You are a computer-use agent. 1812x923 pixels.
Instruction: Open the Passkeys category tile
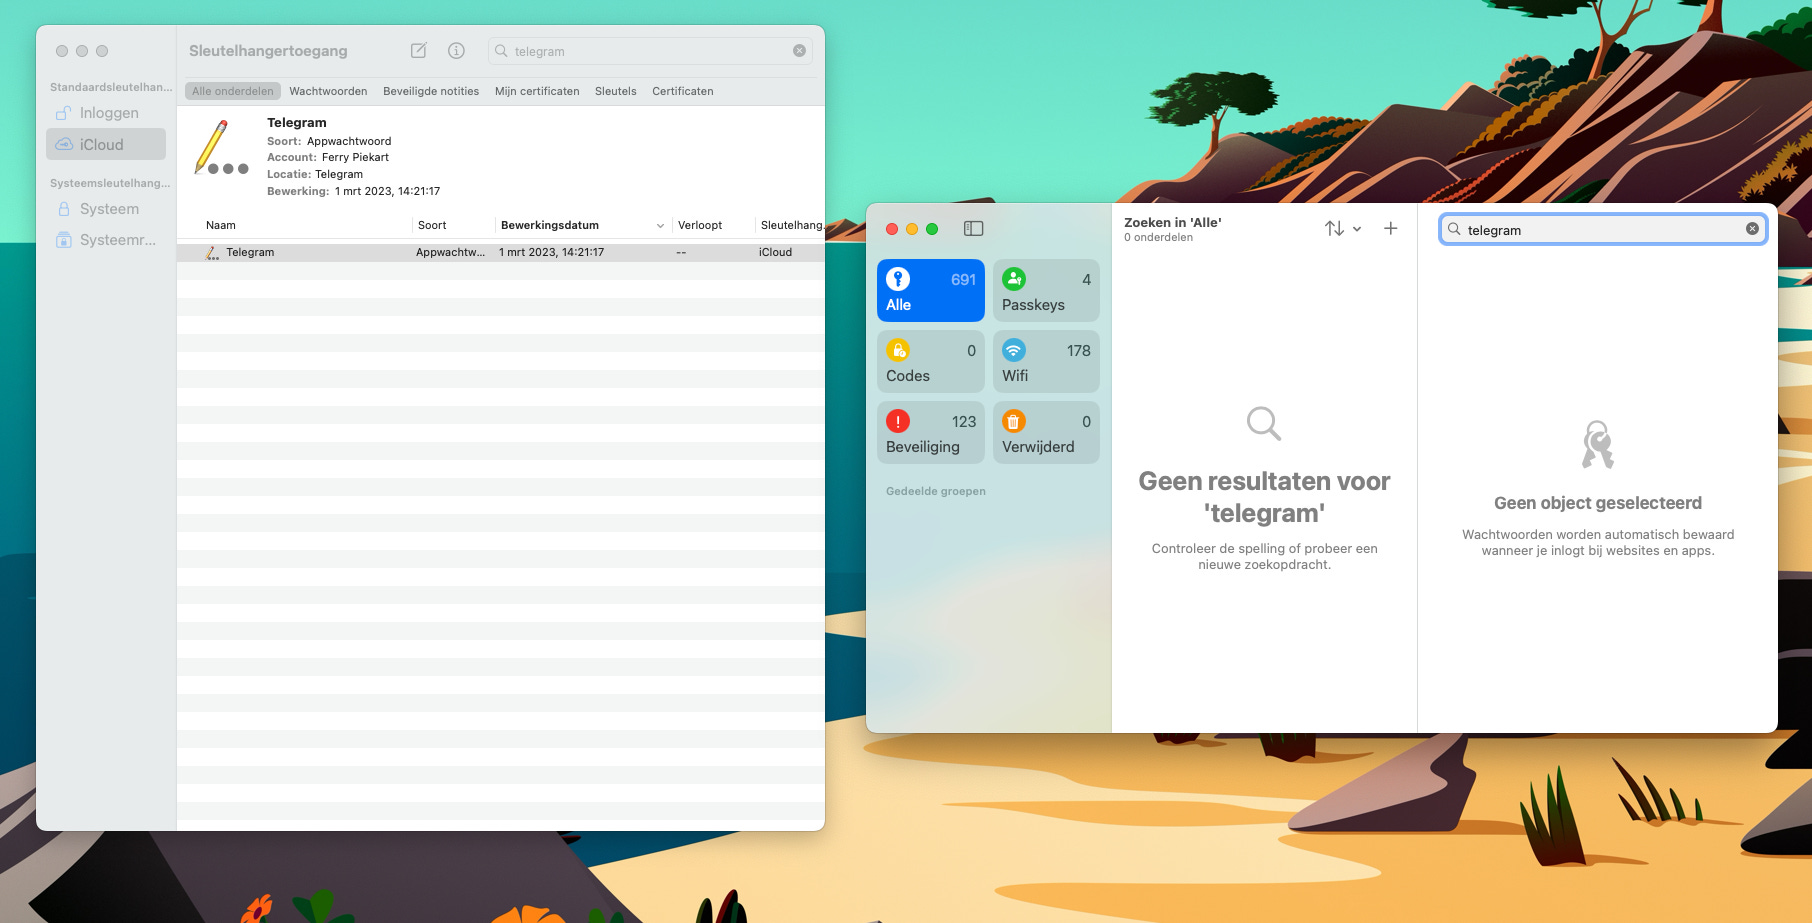[x=1046, y=290]
